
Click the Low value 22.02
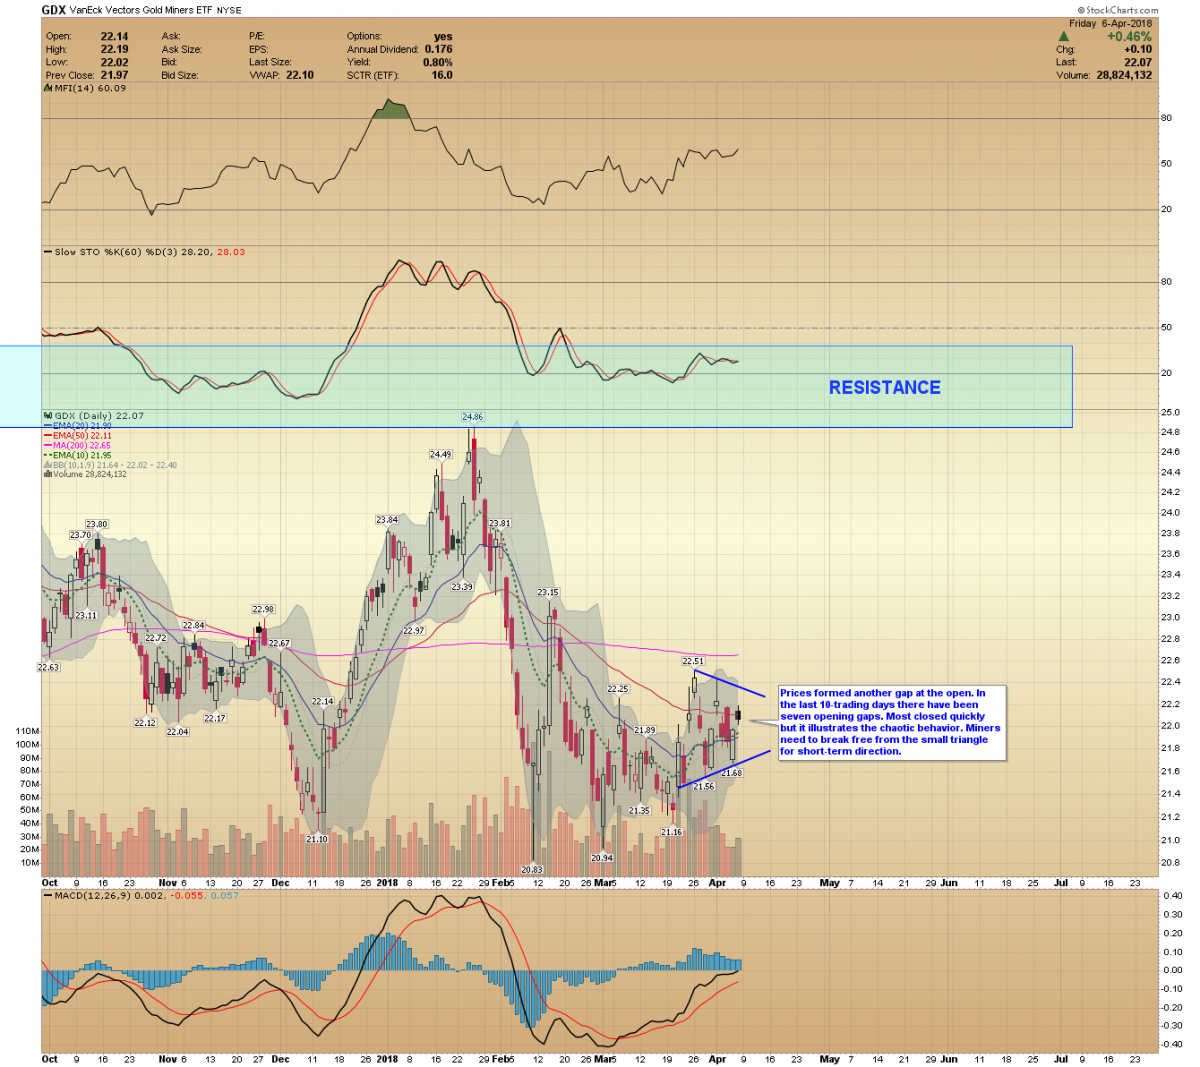114,62
